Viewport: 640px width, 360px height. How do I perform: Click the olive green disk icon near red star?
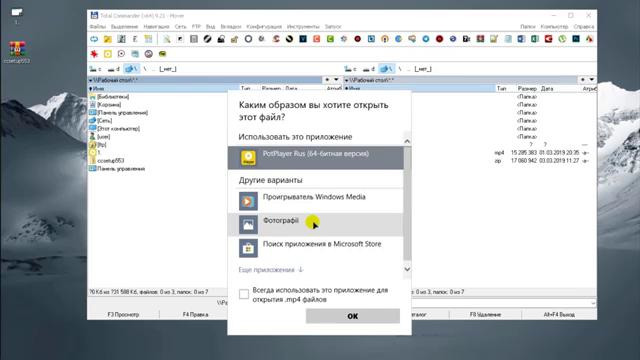coord(162,54)
